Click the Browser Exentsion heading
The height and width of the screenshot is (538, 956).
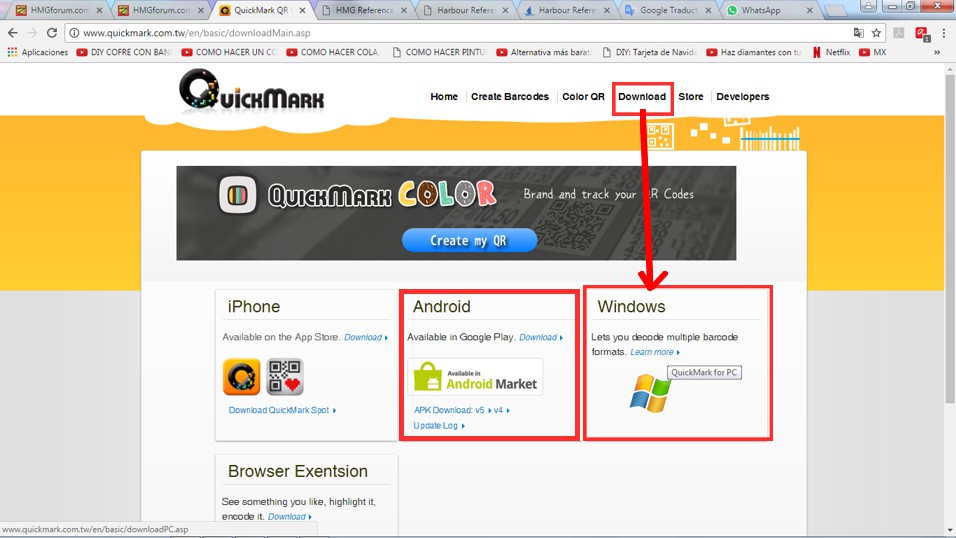point(298,471)
